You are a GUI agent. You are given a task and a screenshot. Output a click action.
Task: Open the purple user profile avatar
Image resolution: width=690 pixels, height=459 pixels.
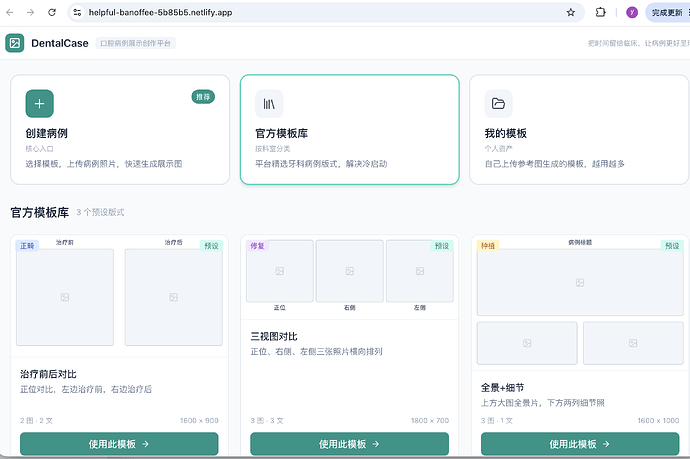coord(632,12)
